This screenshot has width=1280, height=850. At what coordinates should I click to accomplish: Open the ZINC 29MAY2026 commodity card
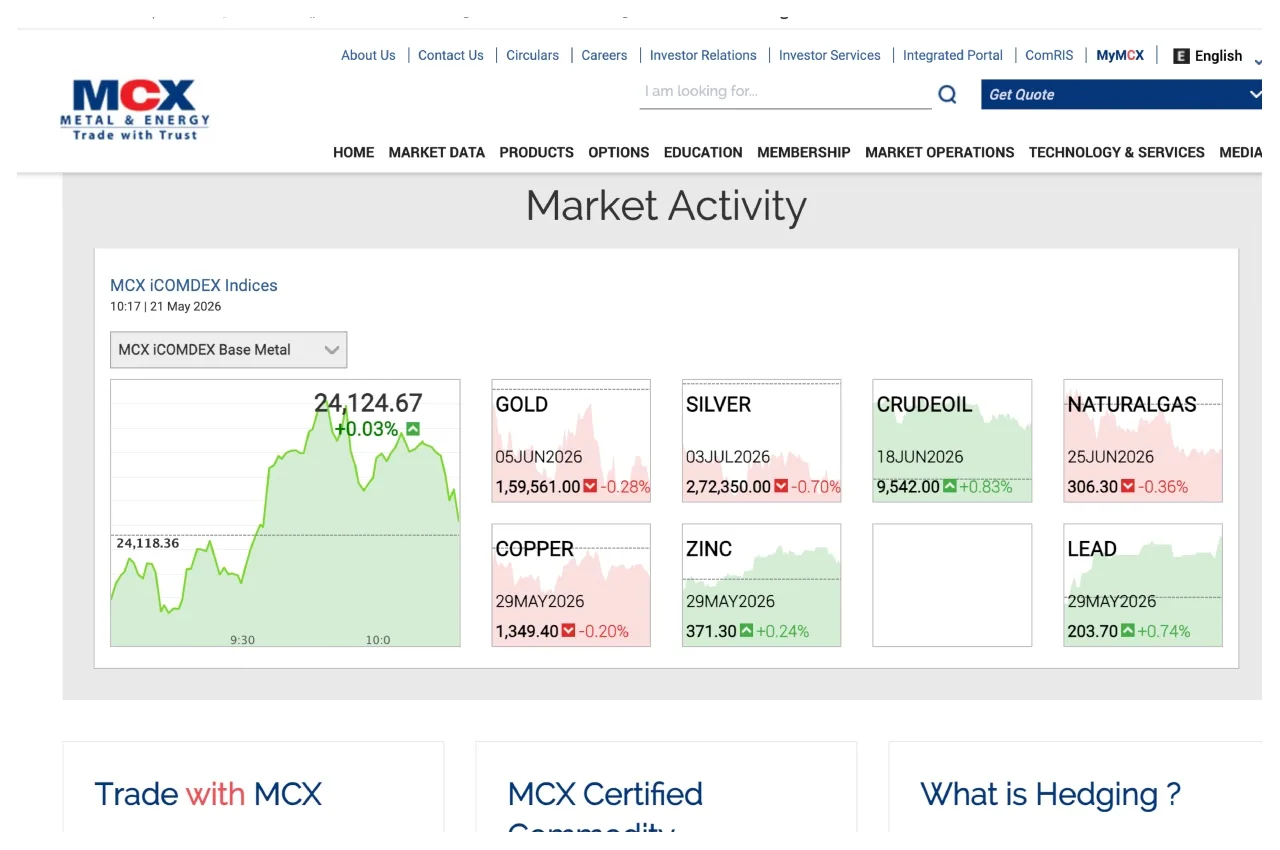pyautogui.click(x=762, y=585)
